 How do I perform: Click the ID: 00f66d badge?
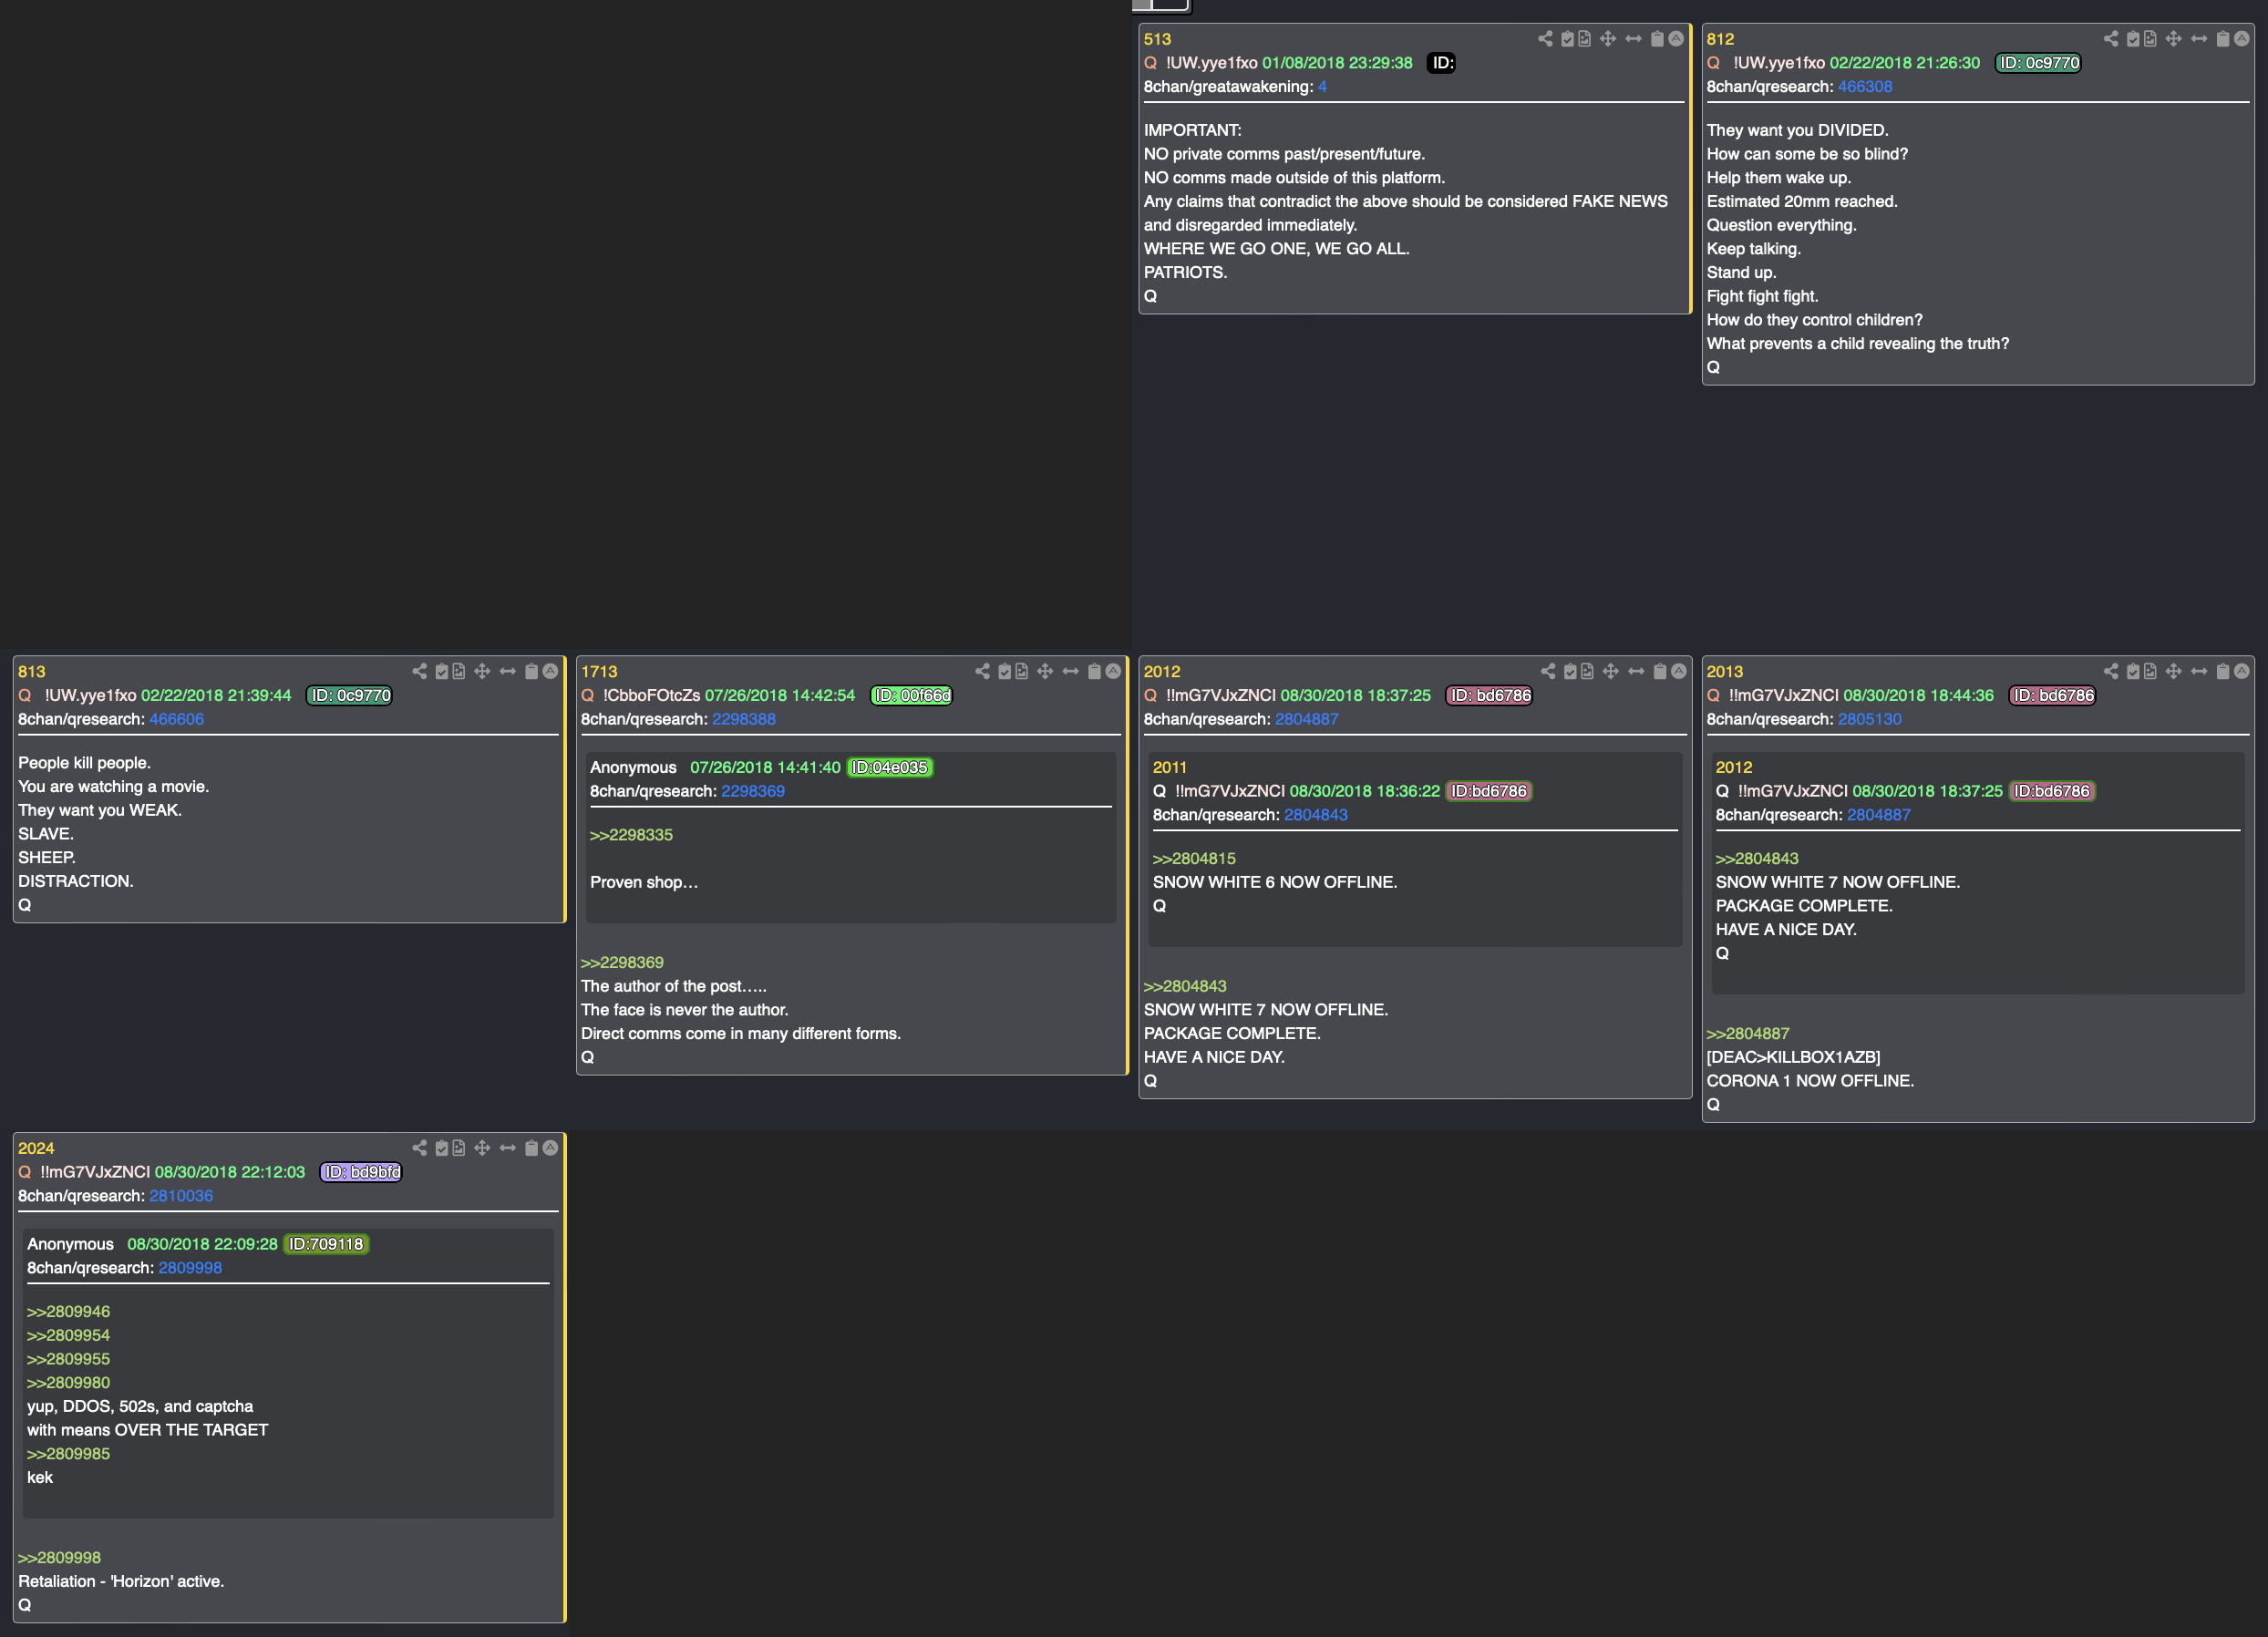[912, 695]
